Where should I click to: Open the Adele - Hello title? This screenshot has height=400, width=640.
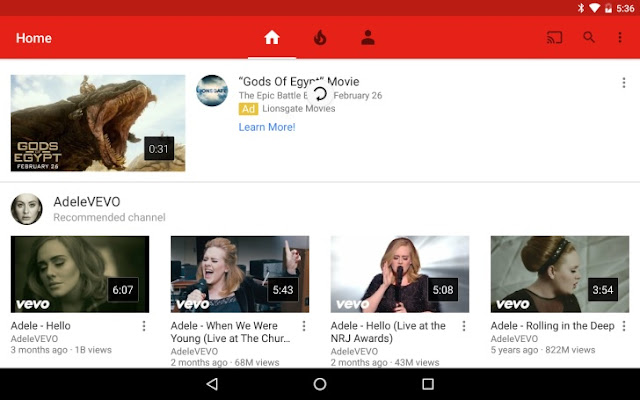tap(41, 326)
